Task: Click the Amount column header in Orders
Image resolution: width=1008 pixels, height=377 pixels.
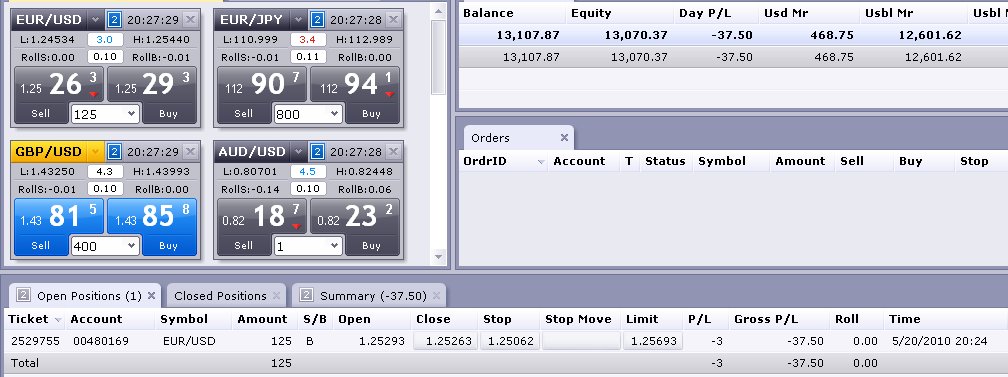Action: pyautogui.click(x=800, y=161)
